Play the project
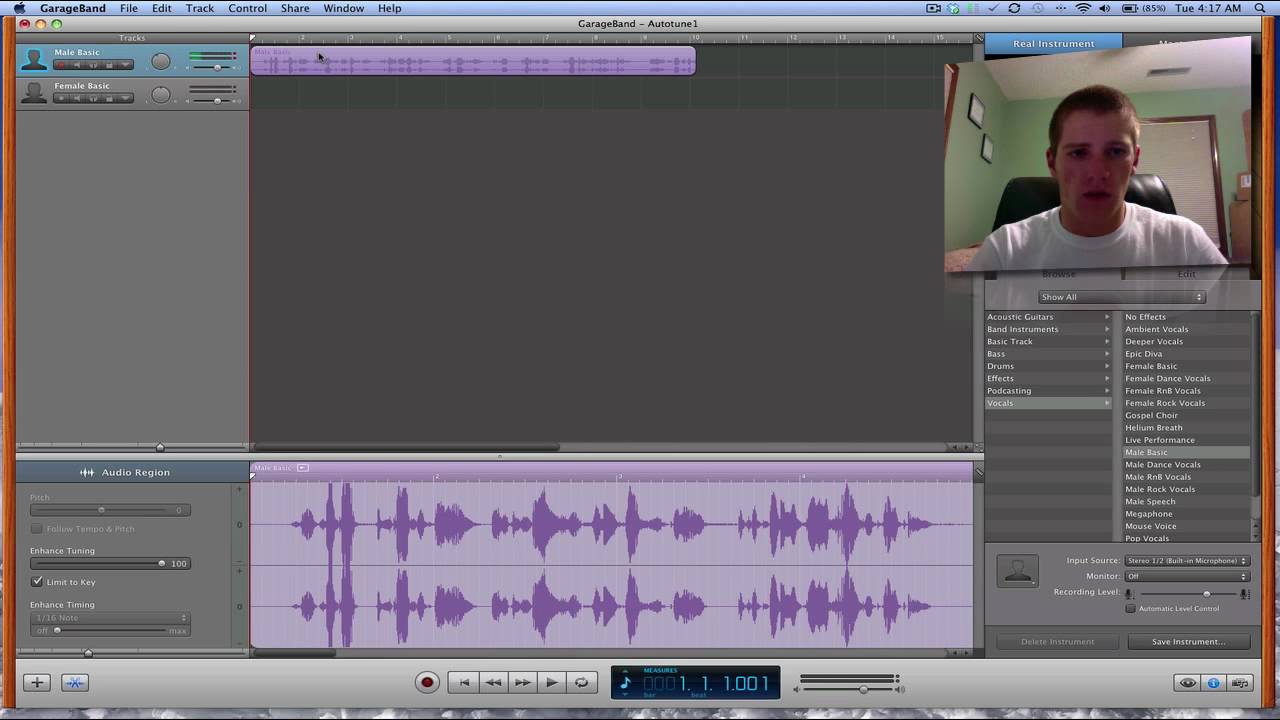Viewport: 1280px width, 720px height. point(551,682)
